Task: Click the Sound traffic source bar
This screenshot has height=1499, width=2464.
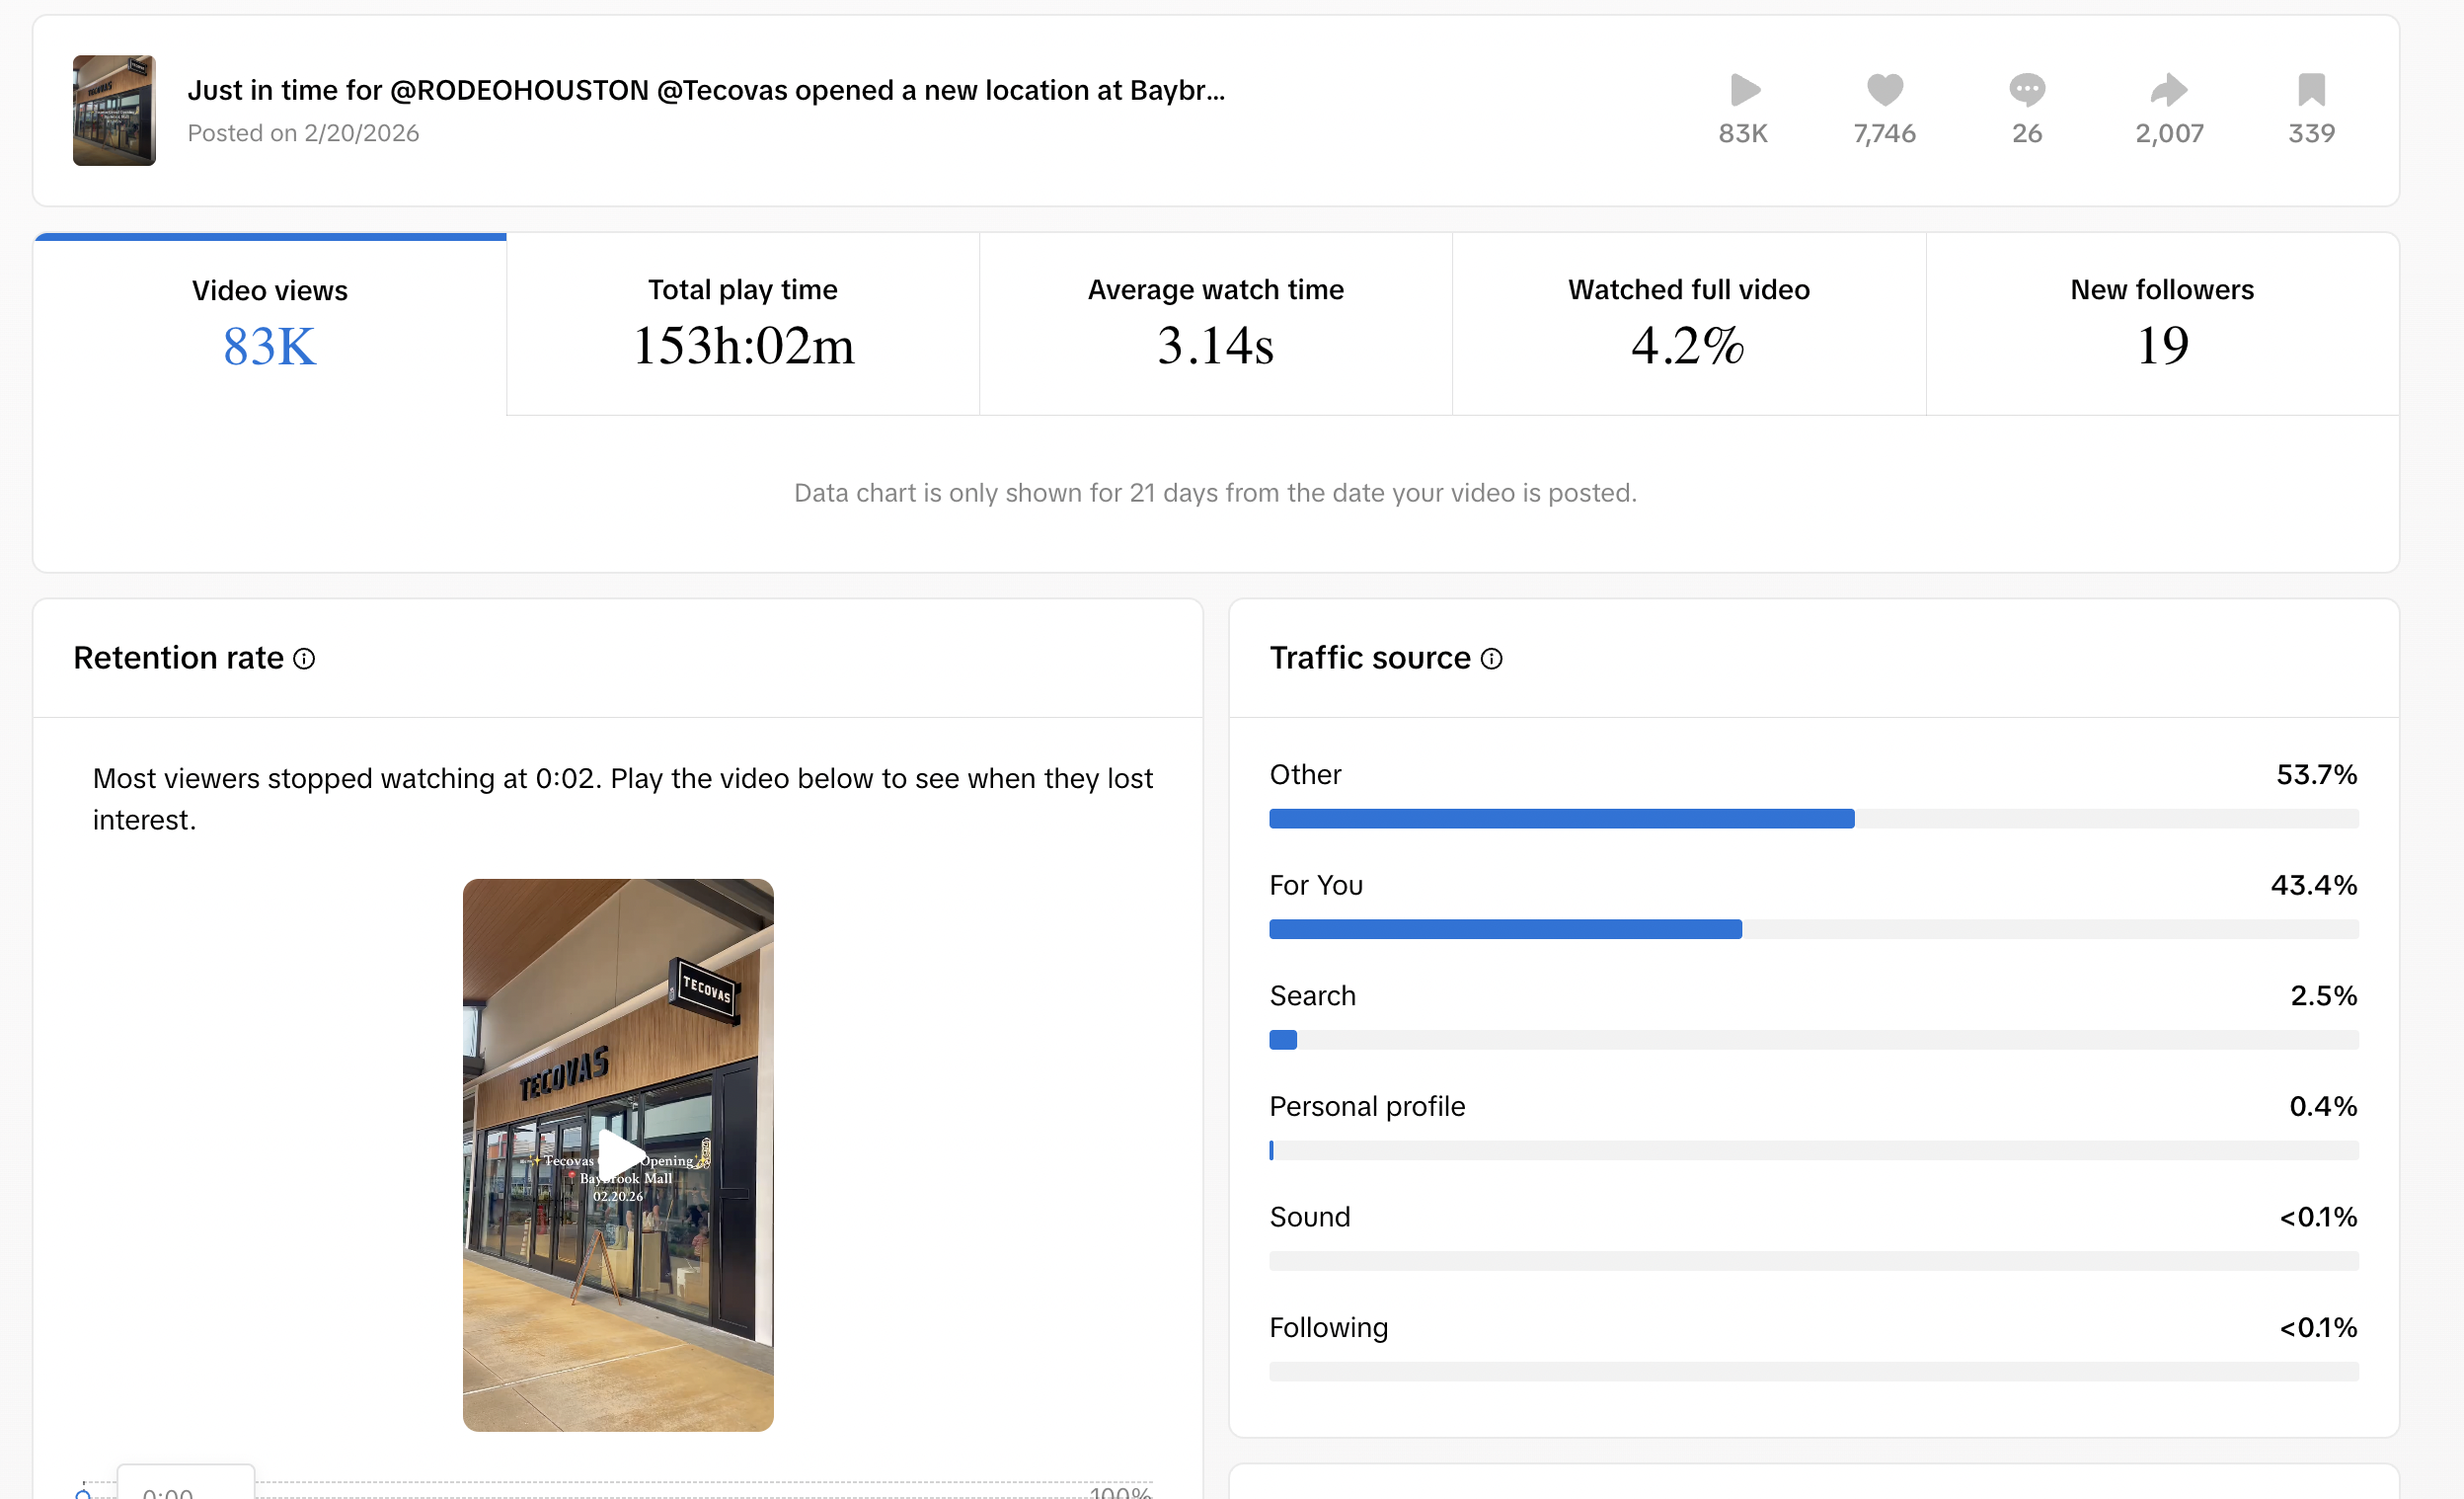Action: (1813, 1262)
